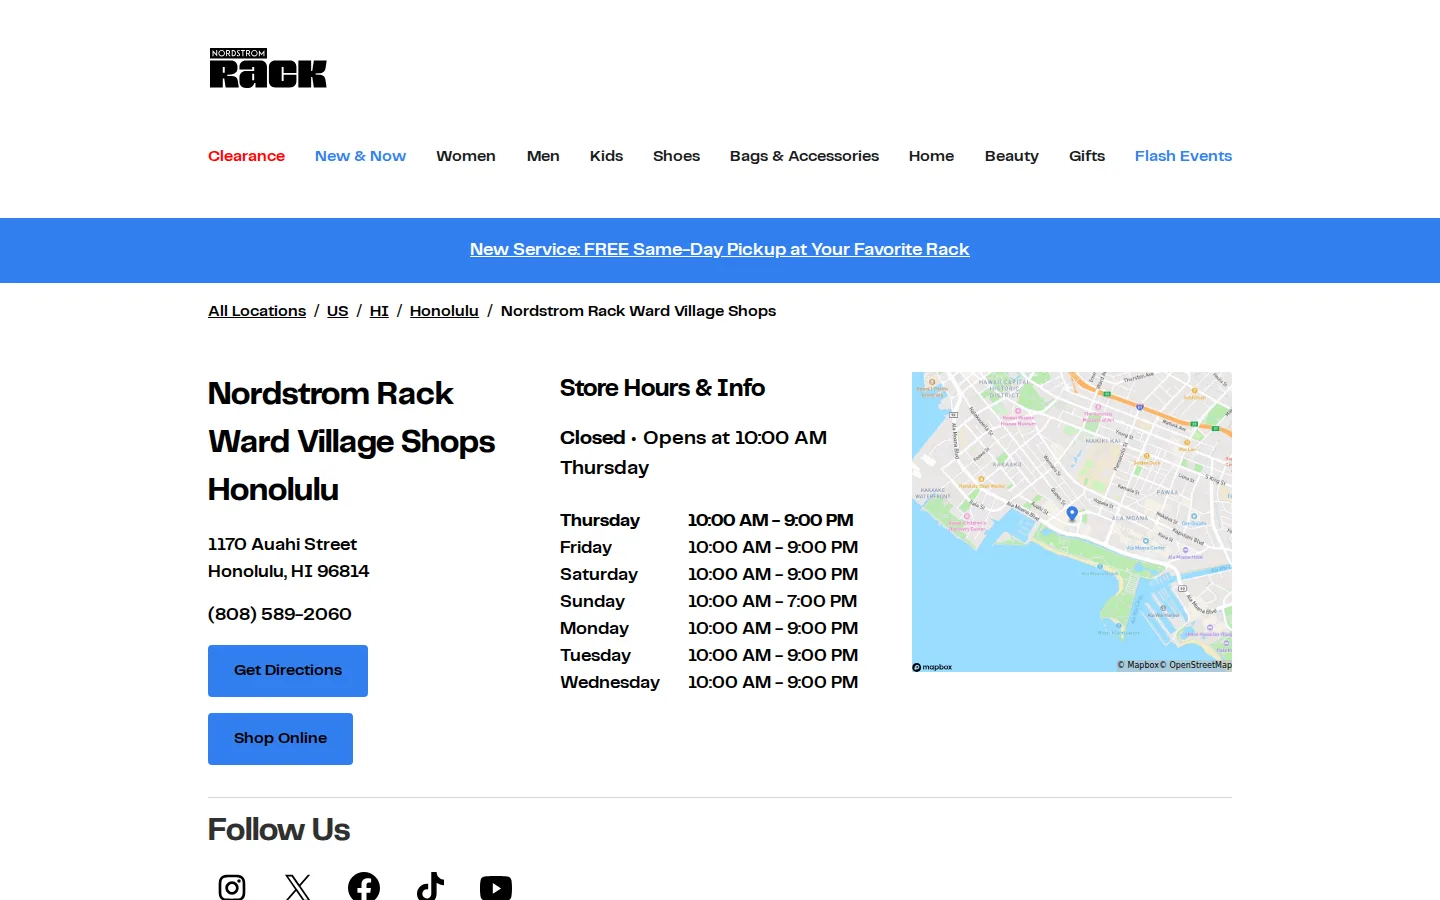Select the Sunday hours row

pos(709,601)
